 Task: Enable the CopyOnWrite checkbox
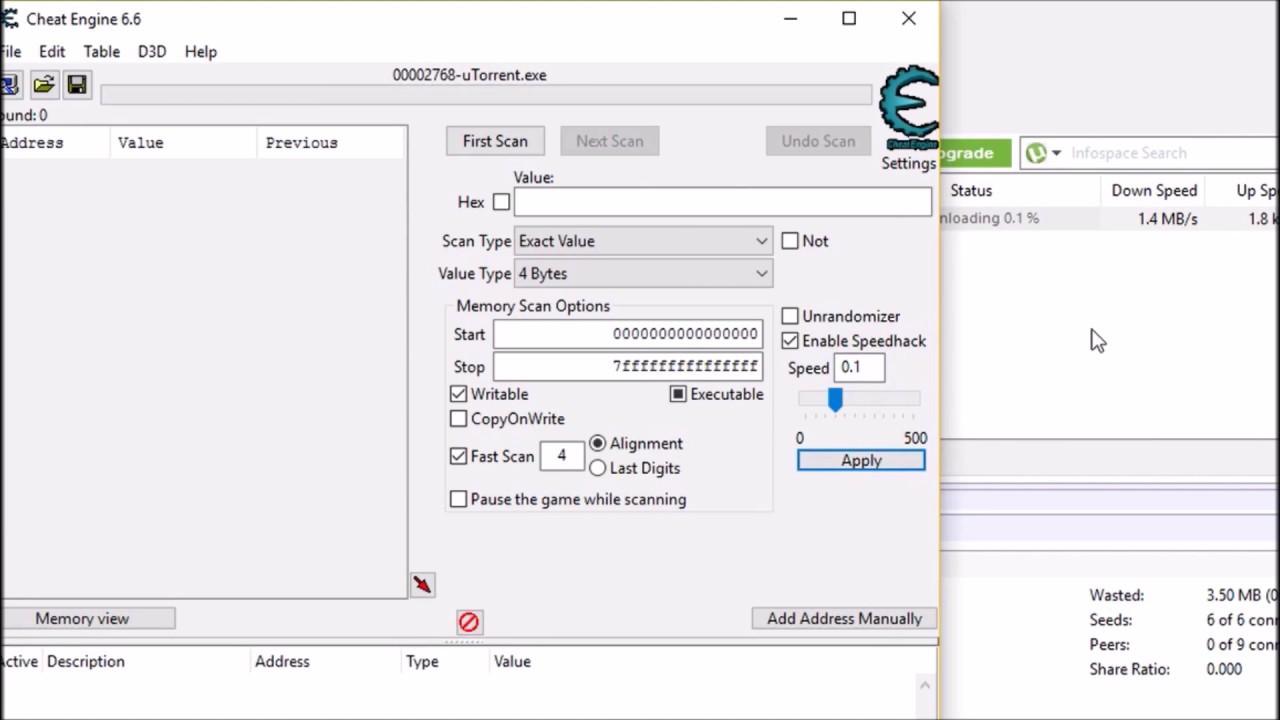coord(458,419)
